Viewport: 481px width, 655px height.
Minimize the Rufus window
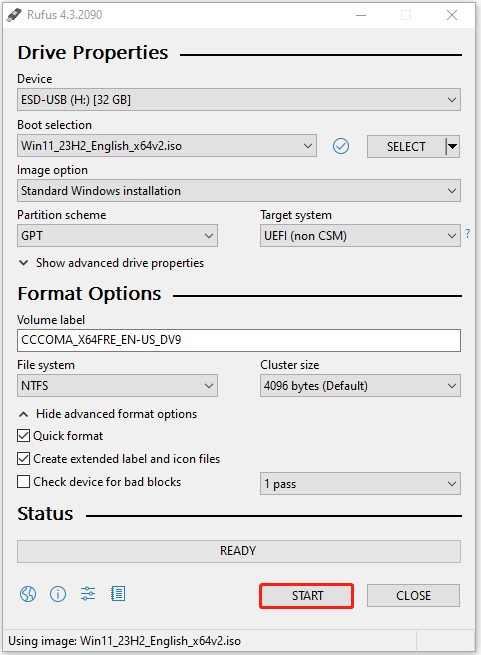[361, 15]
